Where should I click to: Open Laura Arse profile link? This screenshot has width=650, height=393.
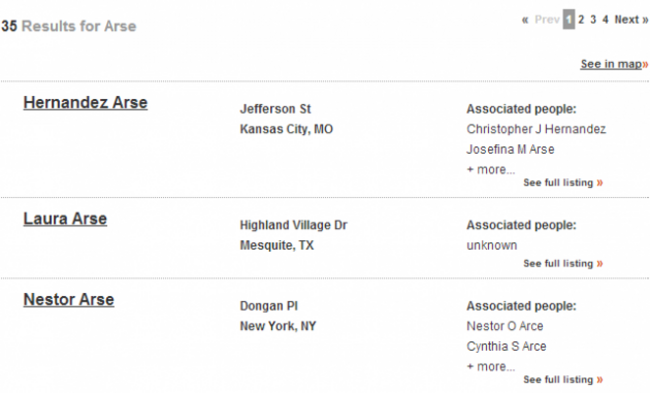pyautogui.click(x=65, y=218)
